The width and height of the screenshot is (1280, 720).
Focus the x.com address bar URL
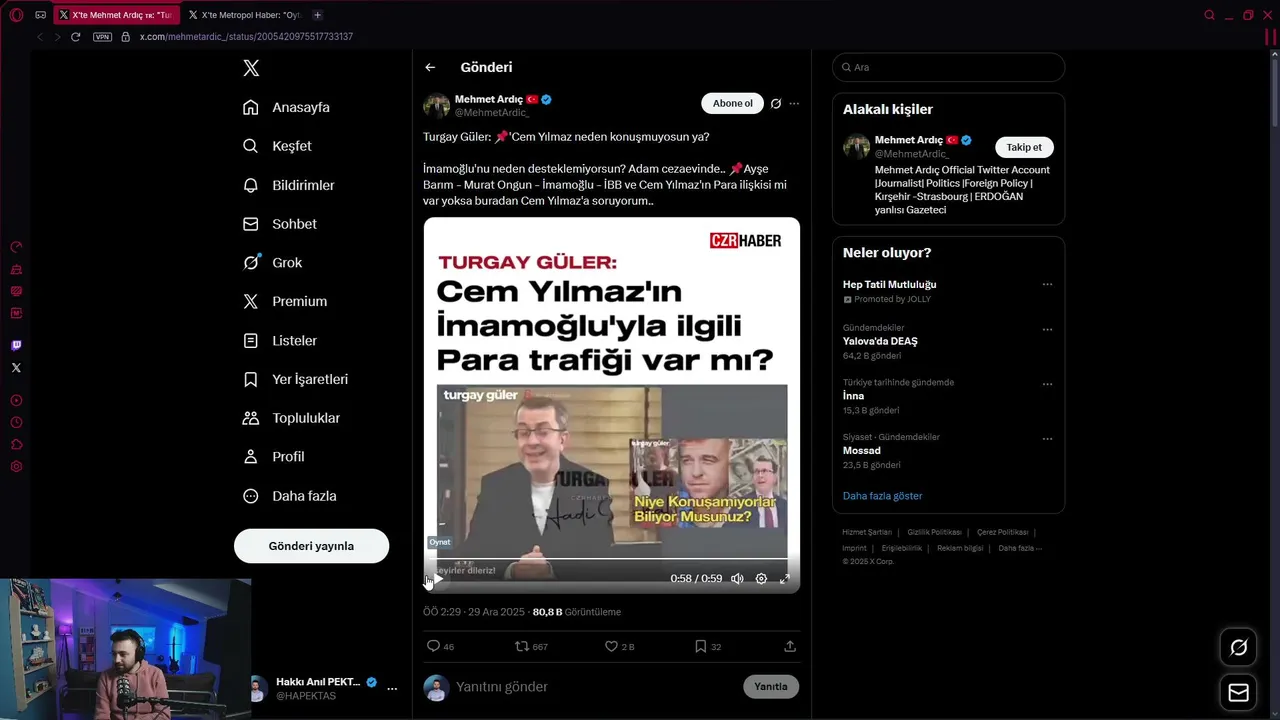(x=246, y=37)
